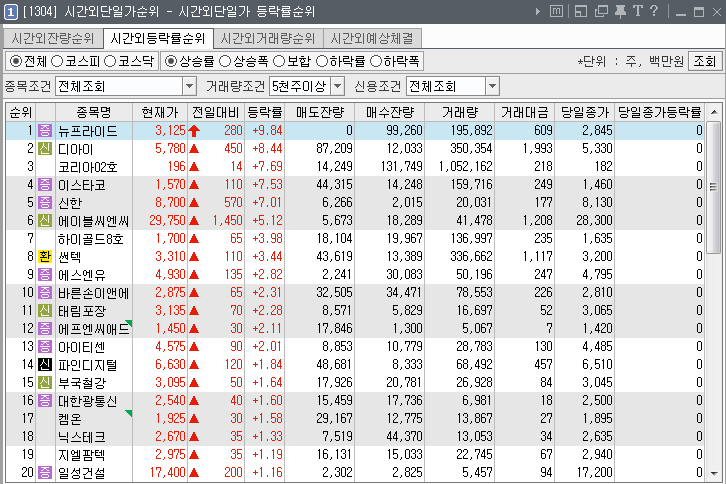Switch to the 시간외예상체결 tab
The image size is (726, 484).
(x=372, y=38)
